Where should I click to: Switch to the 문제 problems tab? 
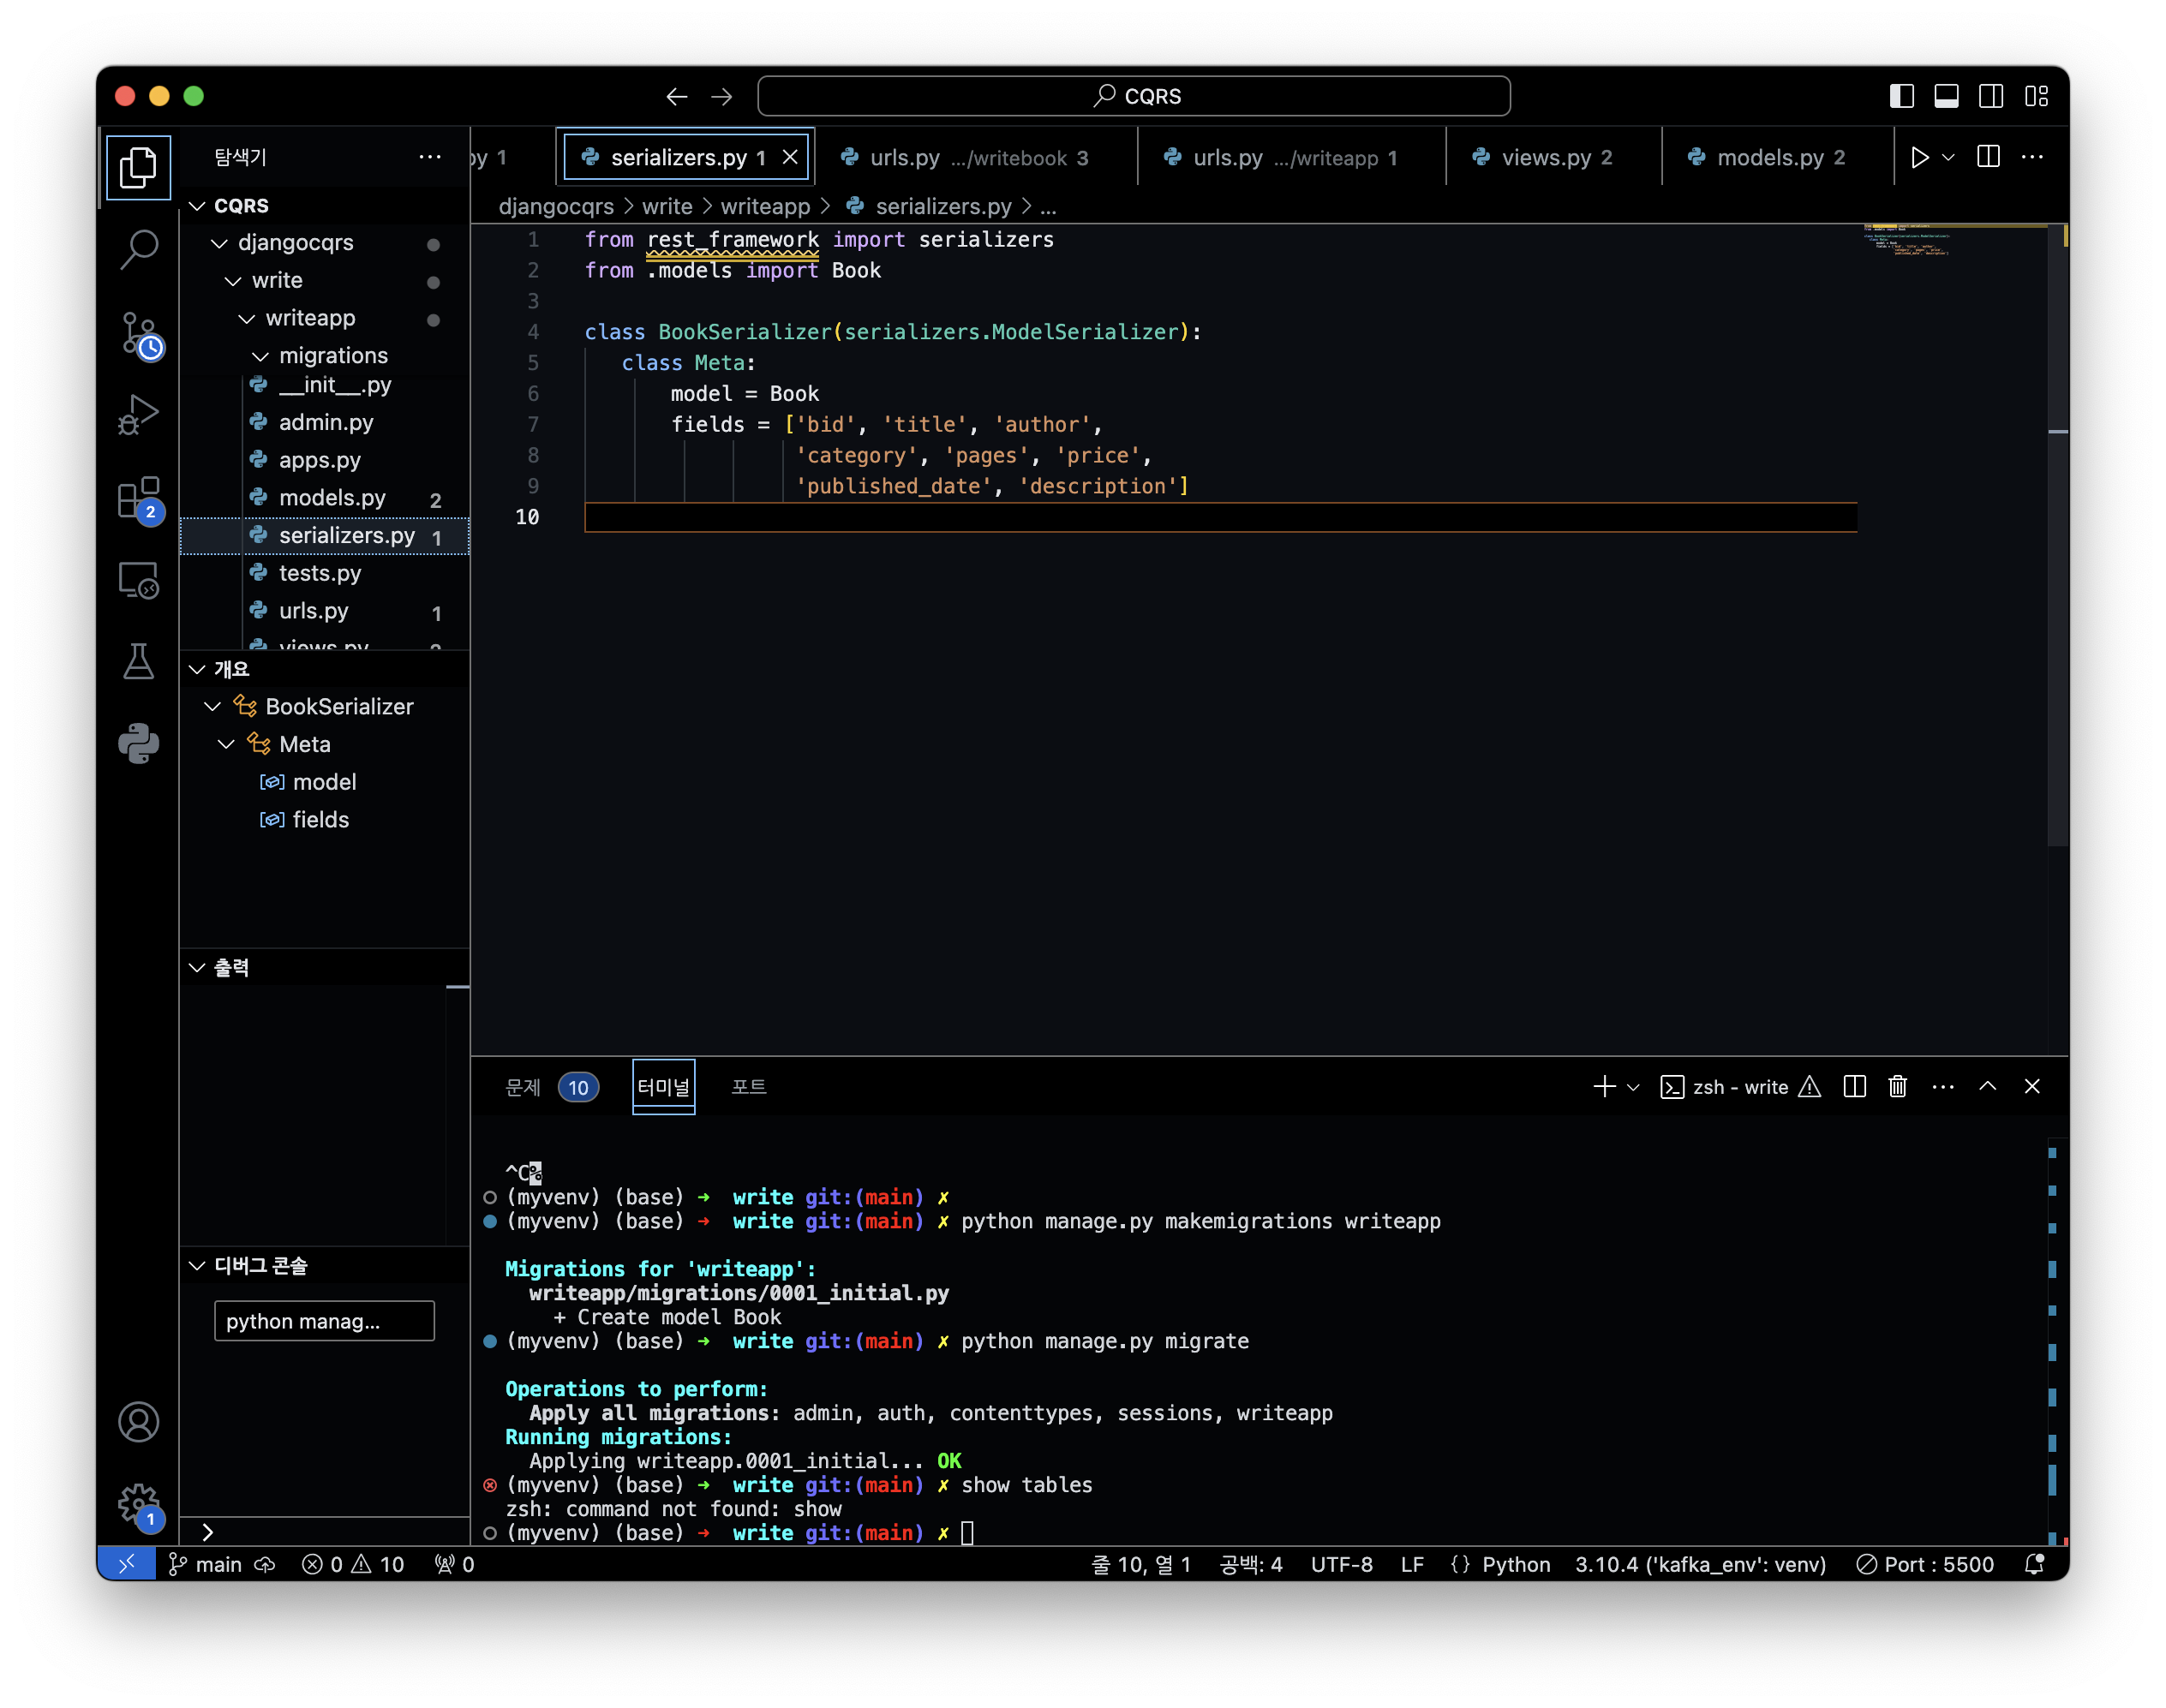click(x=523, y=1087)
